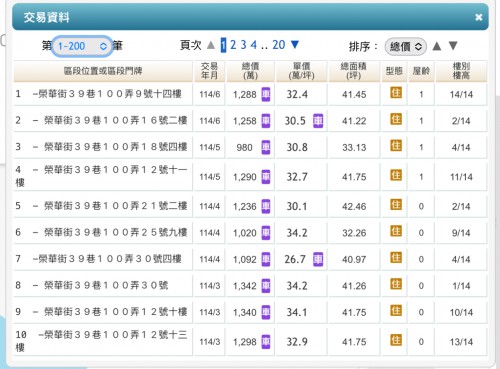
Task: Select address 榮華街39巷100弄18號四樓
Action: 115,147
